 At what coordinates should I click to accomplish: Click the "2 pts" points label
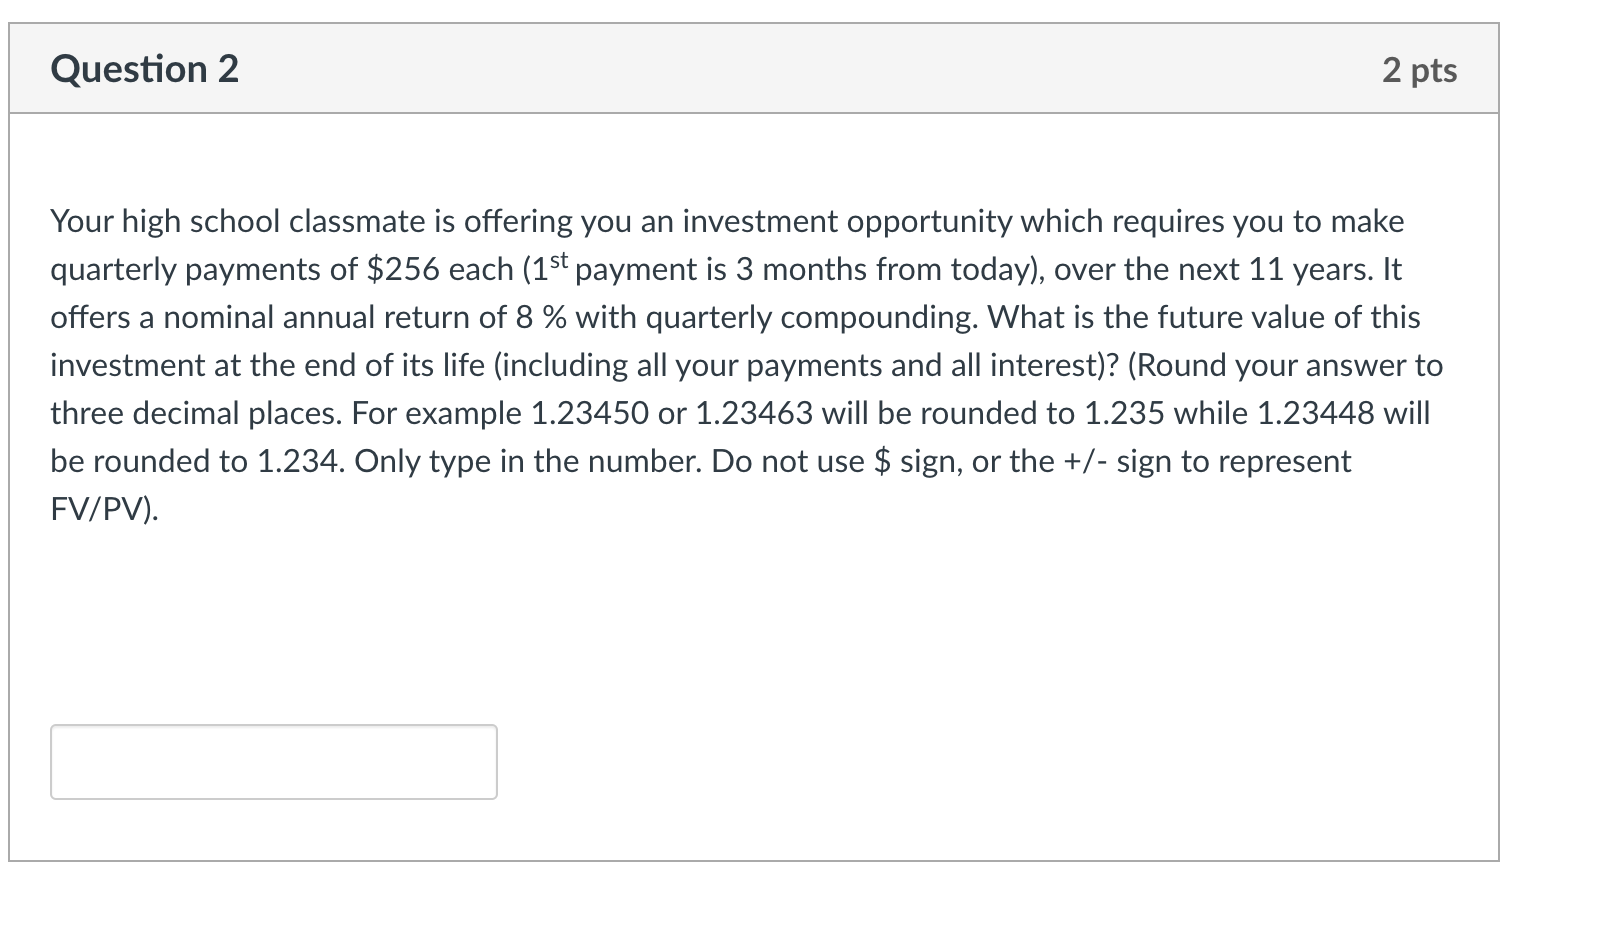1419,70
